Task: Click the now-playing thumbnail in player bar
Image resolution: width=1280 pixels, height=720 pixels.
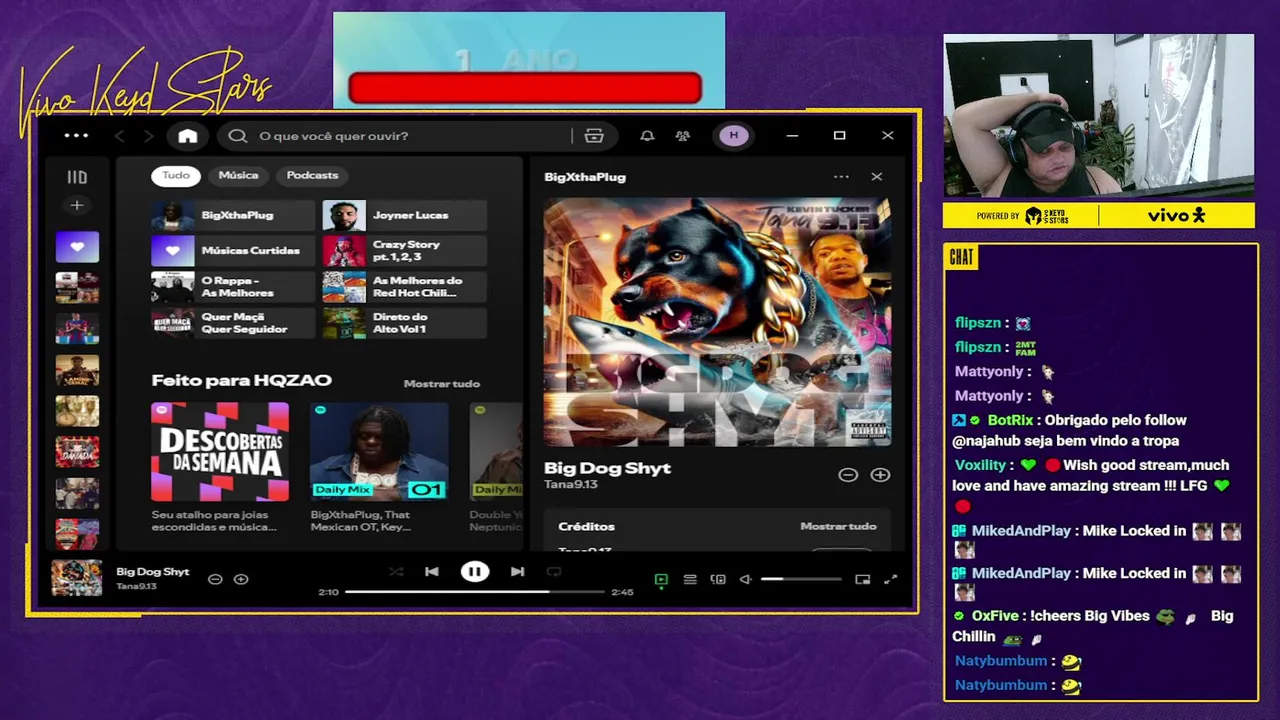Action: [x=77, y=578]
